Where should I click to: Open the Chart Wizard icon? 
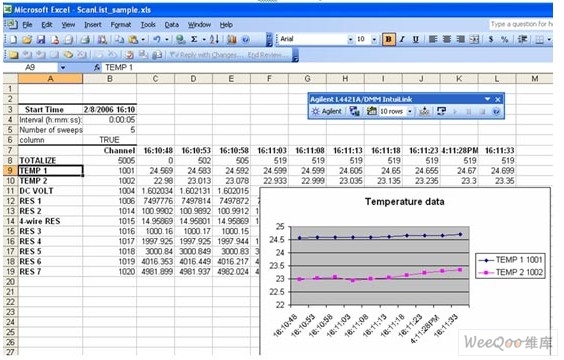click(x=232, y=39)
